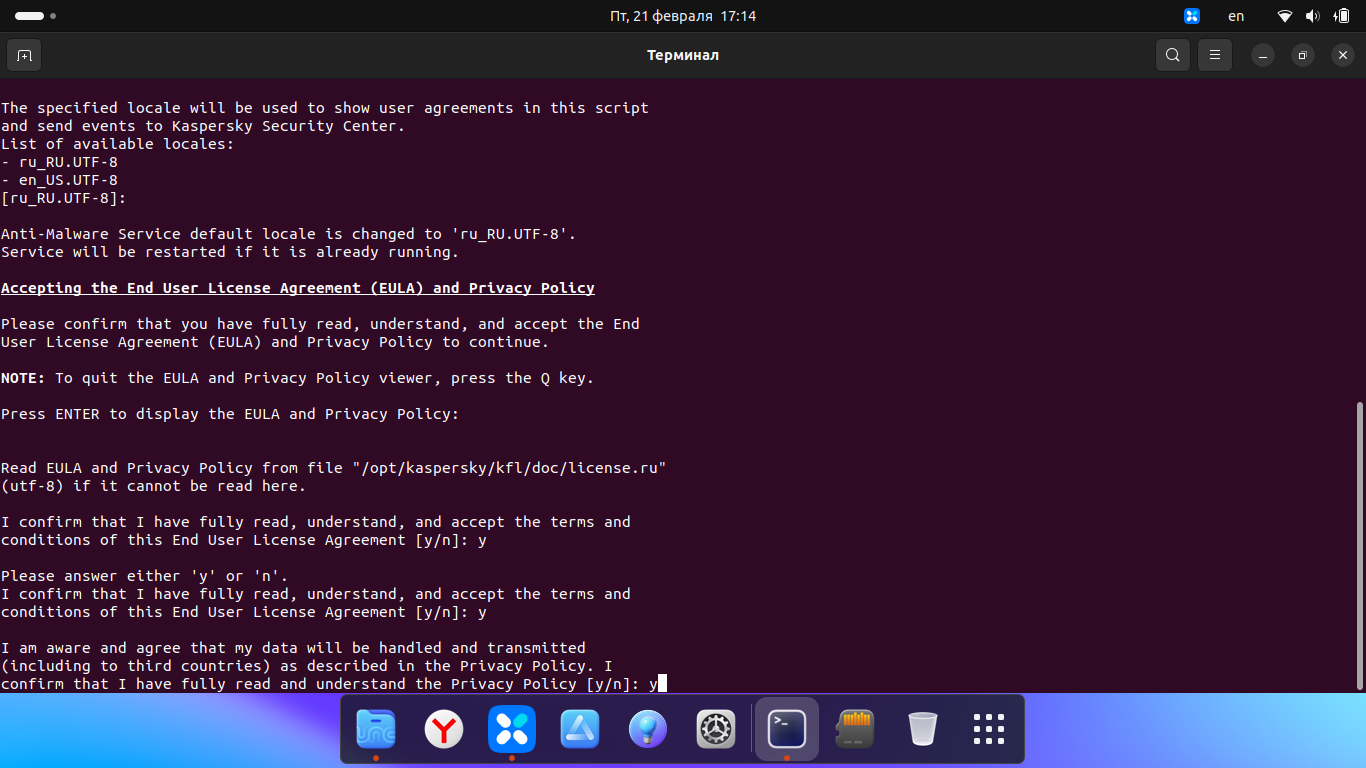Open the memory card app in dock
Screen dimensions: 1366x768
pos(855,729)
